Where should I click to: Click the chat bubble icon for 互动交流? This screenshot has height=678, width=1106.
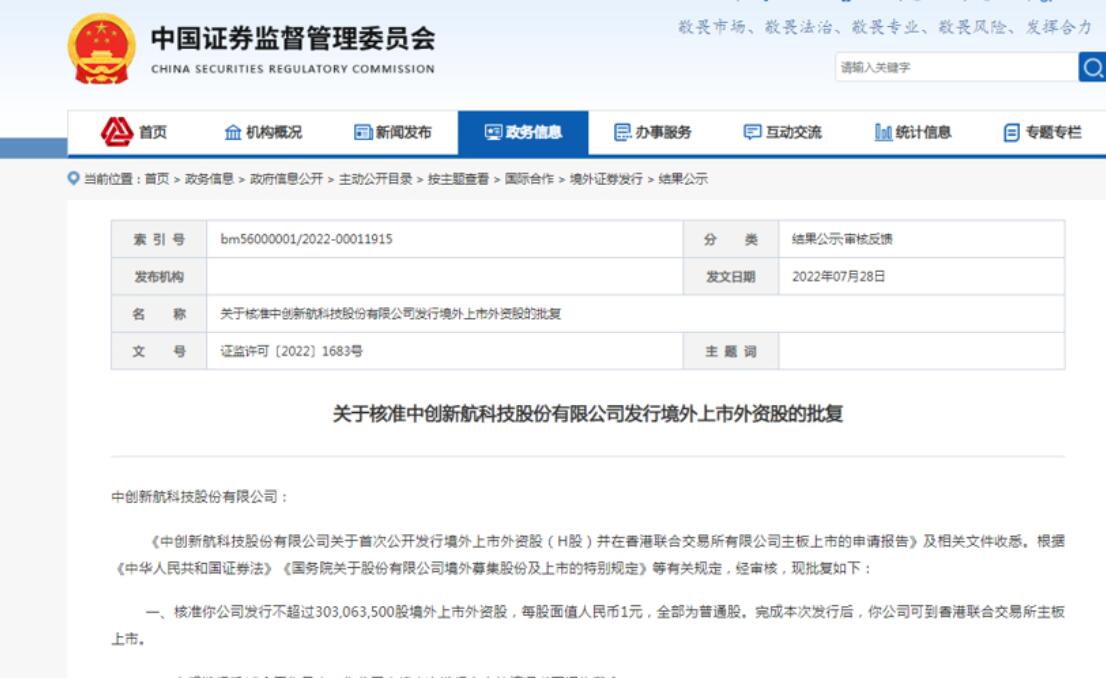pyautogui.click(x=753, y=132)
